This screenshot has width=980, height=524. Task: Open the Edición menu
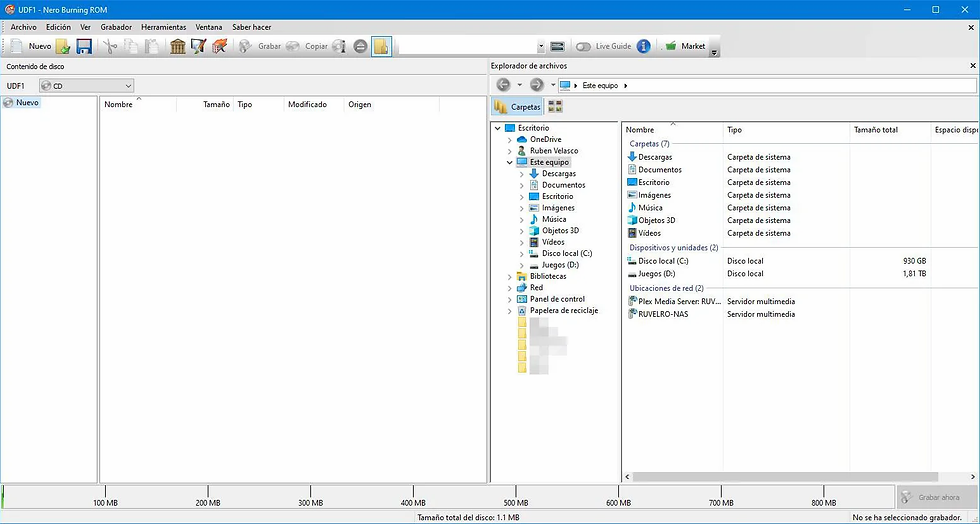(58, 27)
